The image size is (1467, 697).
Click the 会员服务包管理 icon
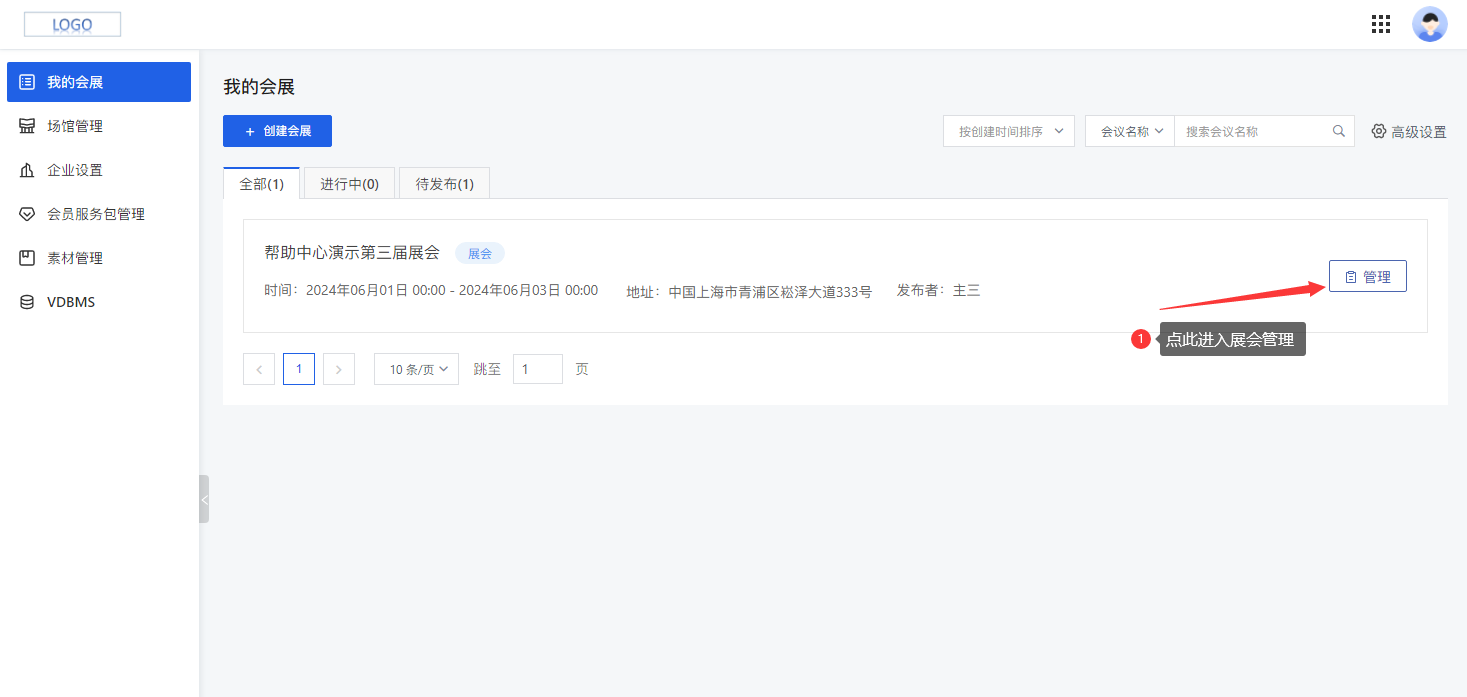click(26, 213)
